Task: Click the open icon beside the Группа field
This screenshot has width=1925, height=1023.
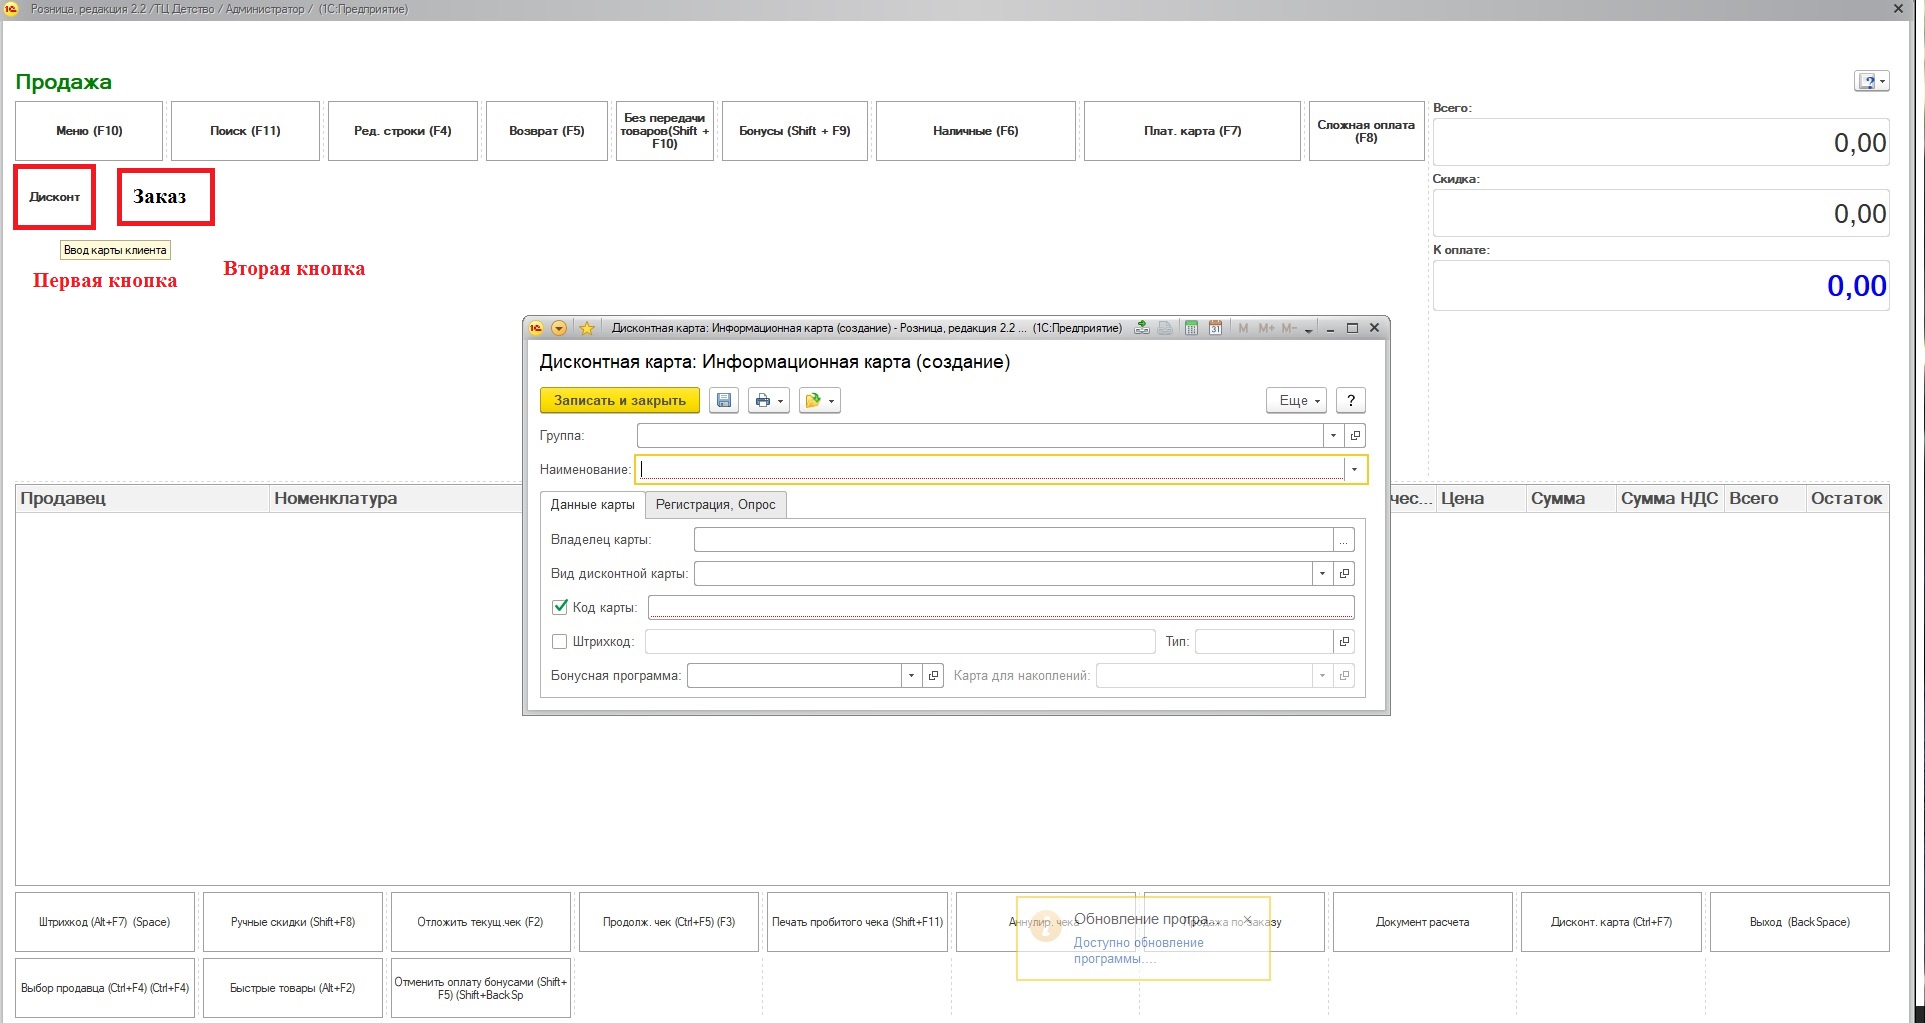Action: [x=1355, y=436]
